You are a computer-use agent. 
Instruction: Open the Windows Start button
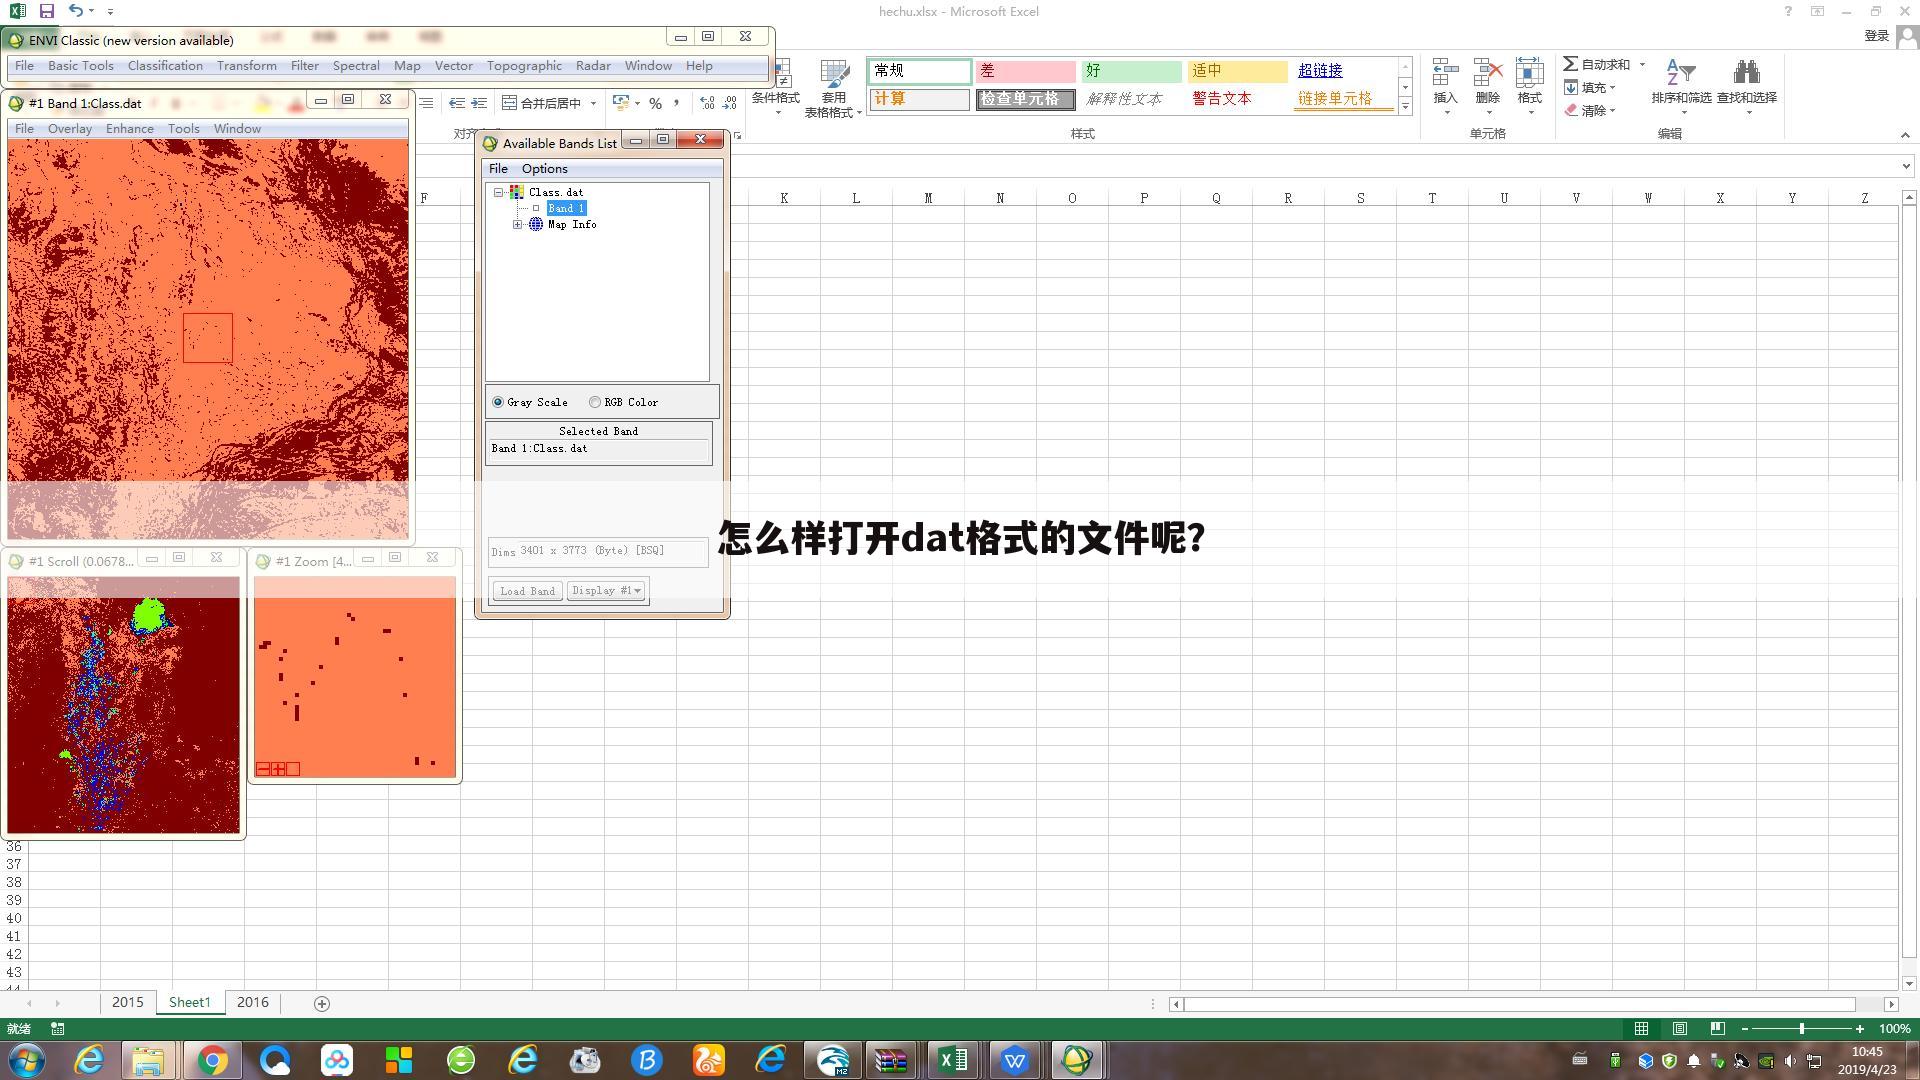pos(27,1060)
